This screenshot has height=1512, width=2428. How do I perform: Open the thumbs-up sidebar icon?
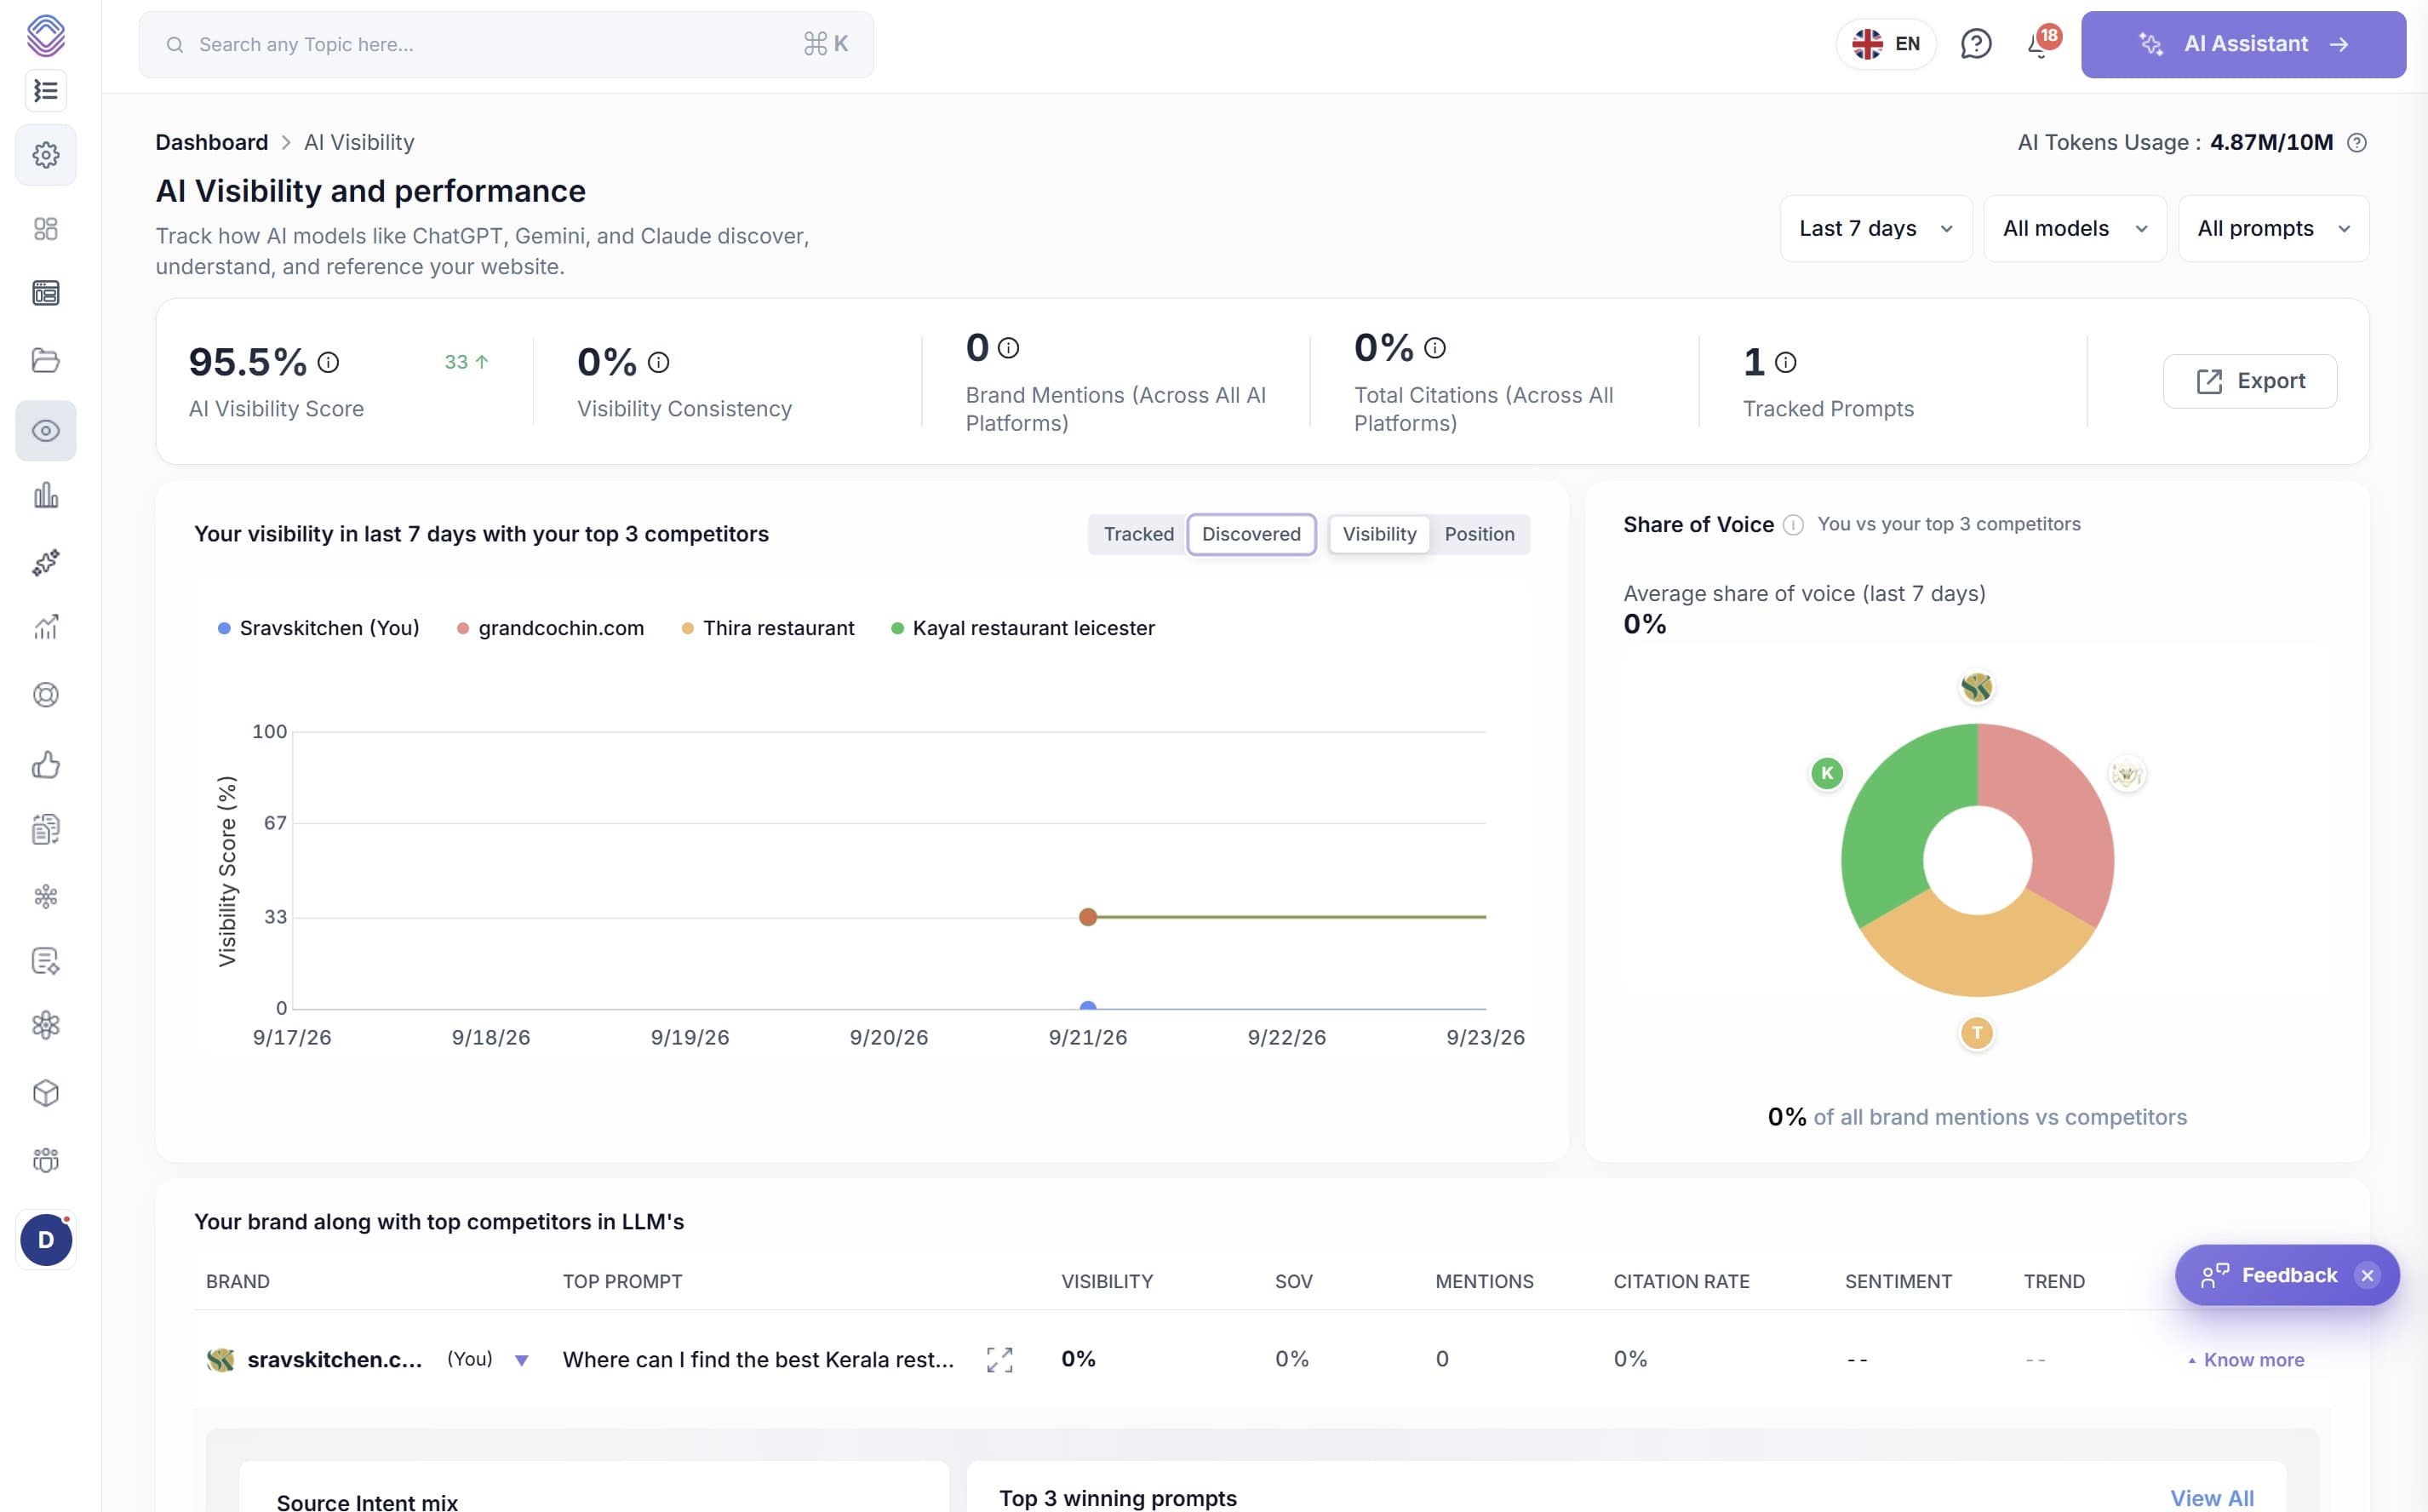click(x=46, y=765)
